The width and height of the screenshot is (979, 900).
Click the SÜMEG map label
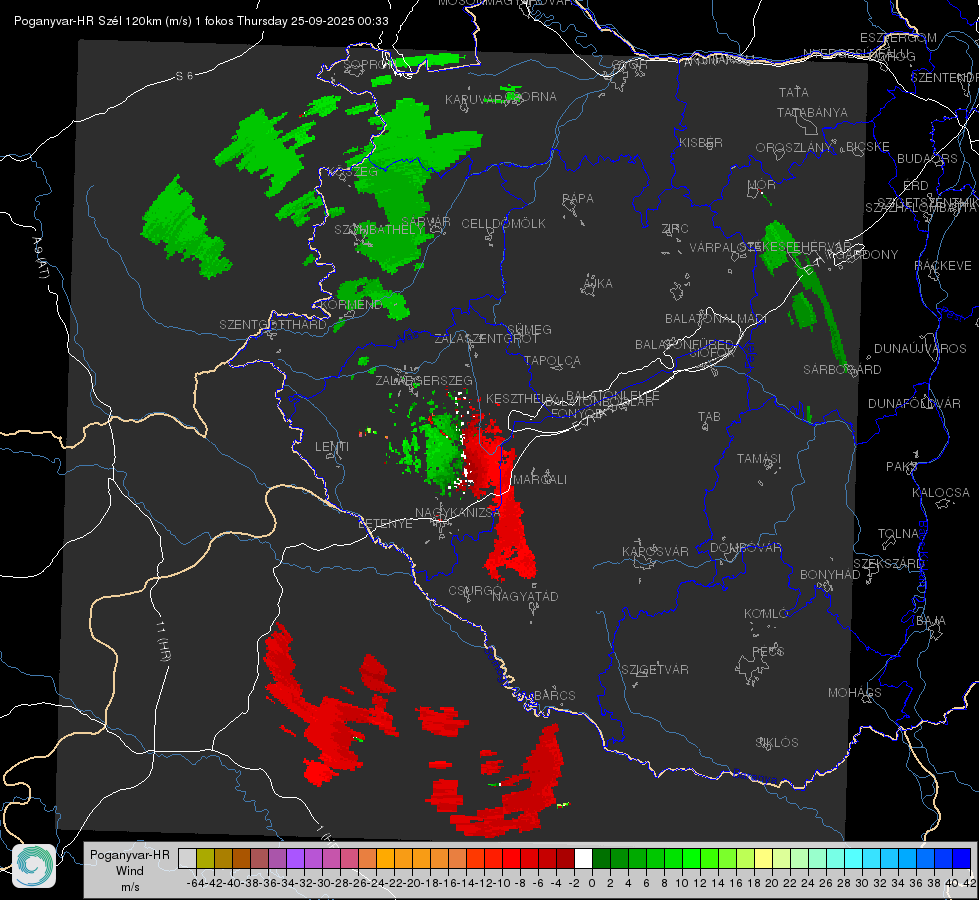pyautogui.click(x=529, y=329)
